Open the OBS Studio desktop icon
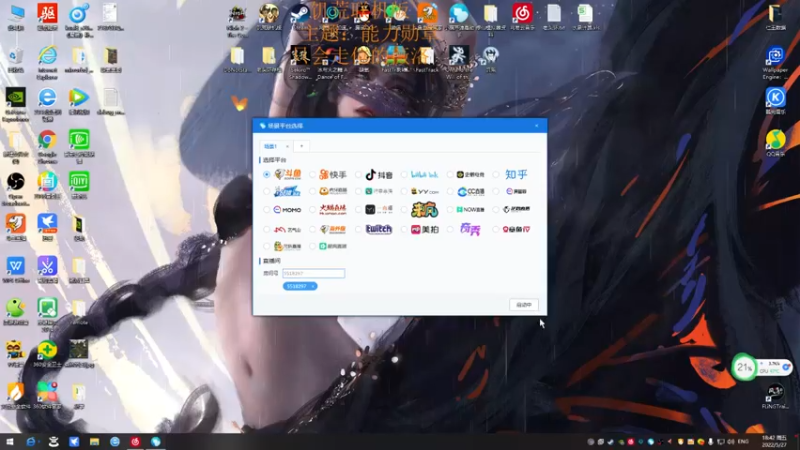 click(16, 188)
